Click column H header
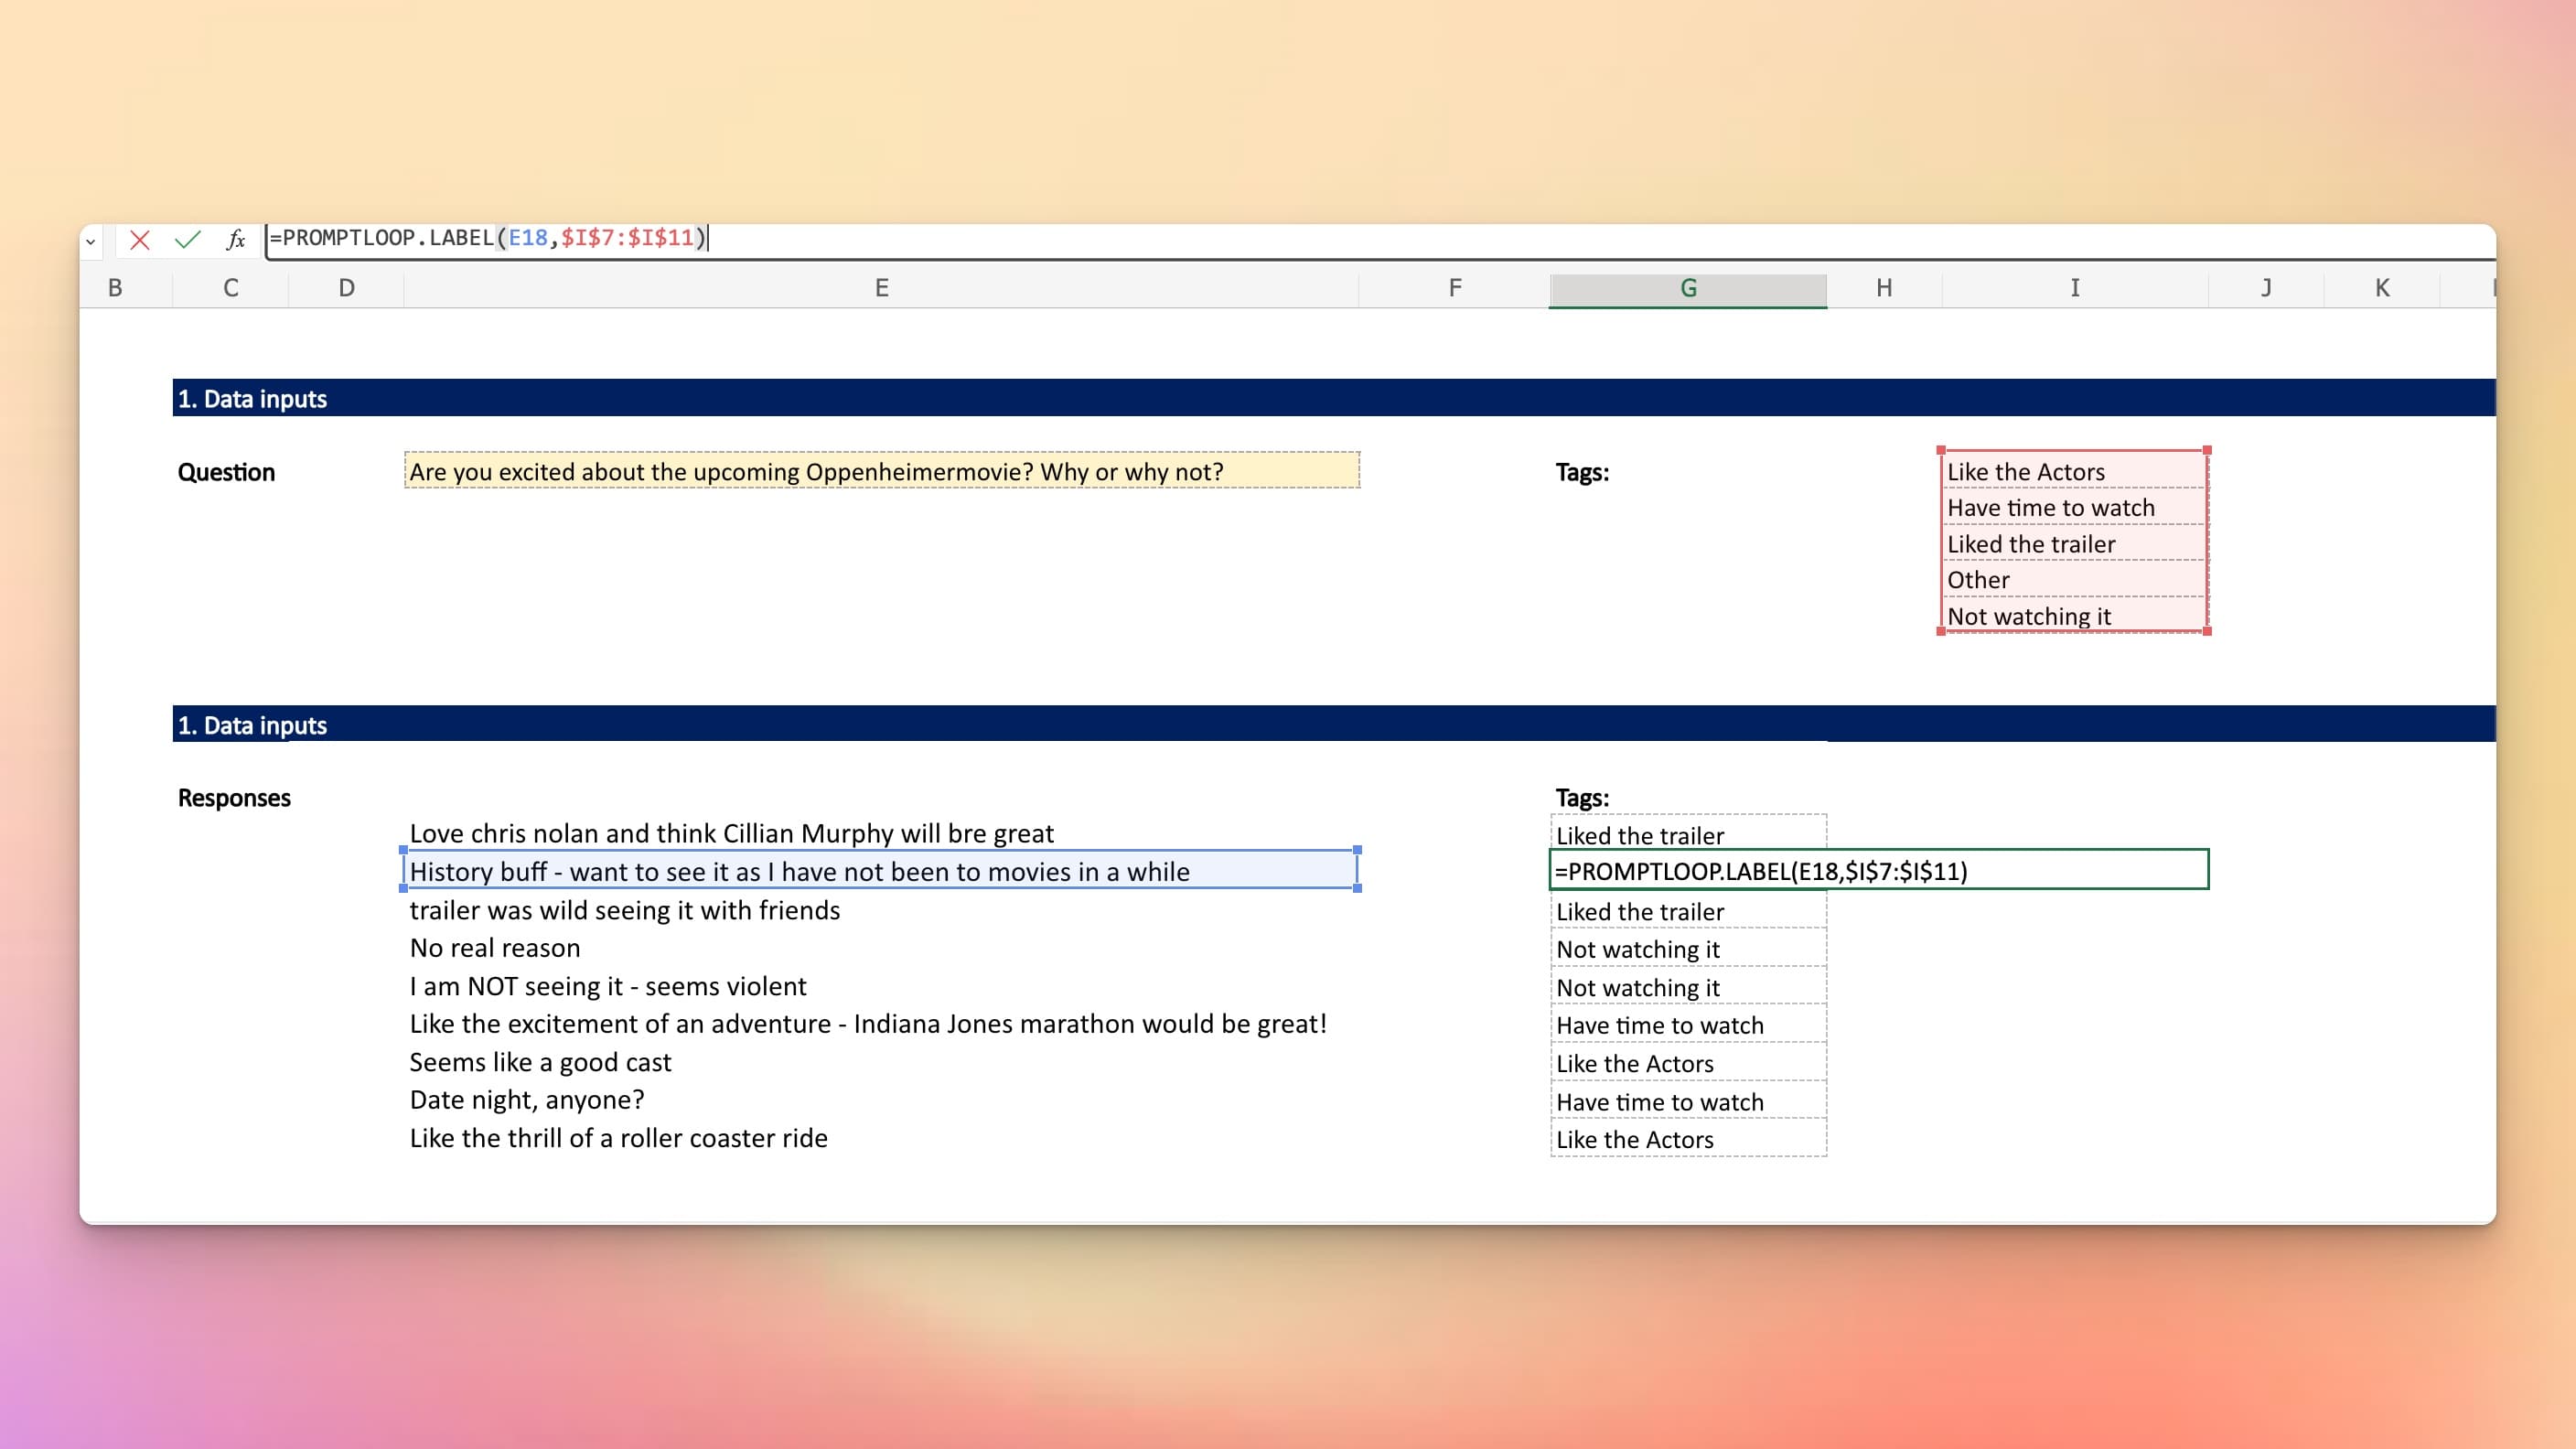This screenshot has height=1449, width=2576. 1883,288
